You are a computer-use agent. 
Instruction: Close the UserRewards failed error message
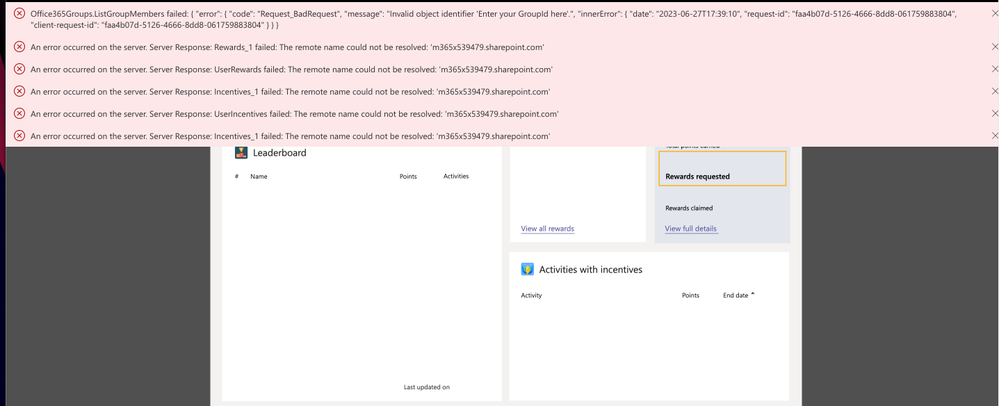point(995,69)
